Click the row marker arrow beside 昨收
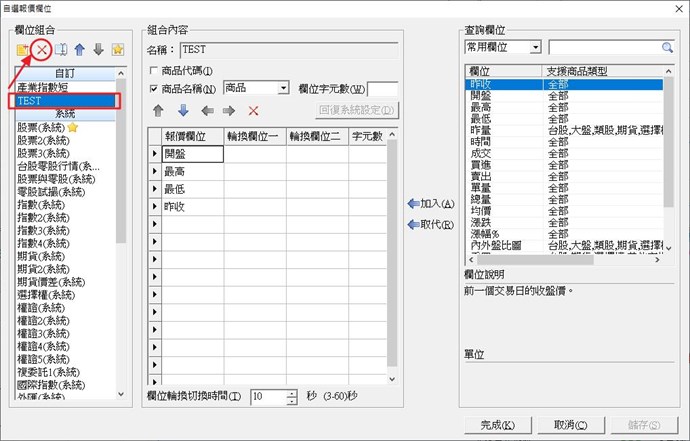The image size is (690, 441). [x=154, y=206]
